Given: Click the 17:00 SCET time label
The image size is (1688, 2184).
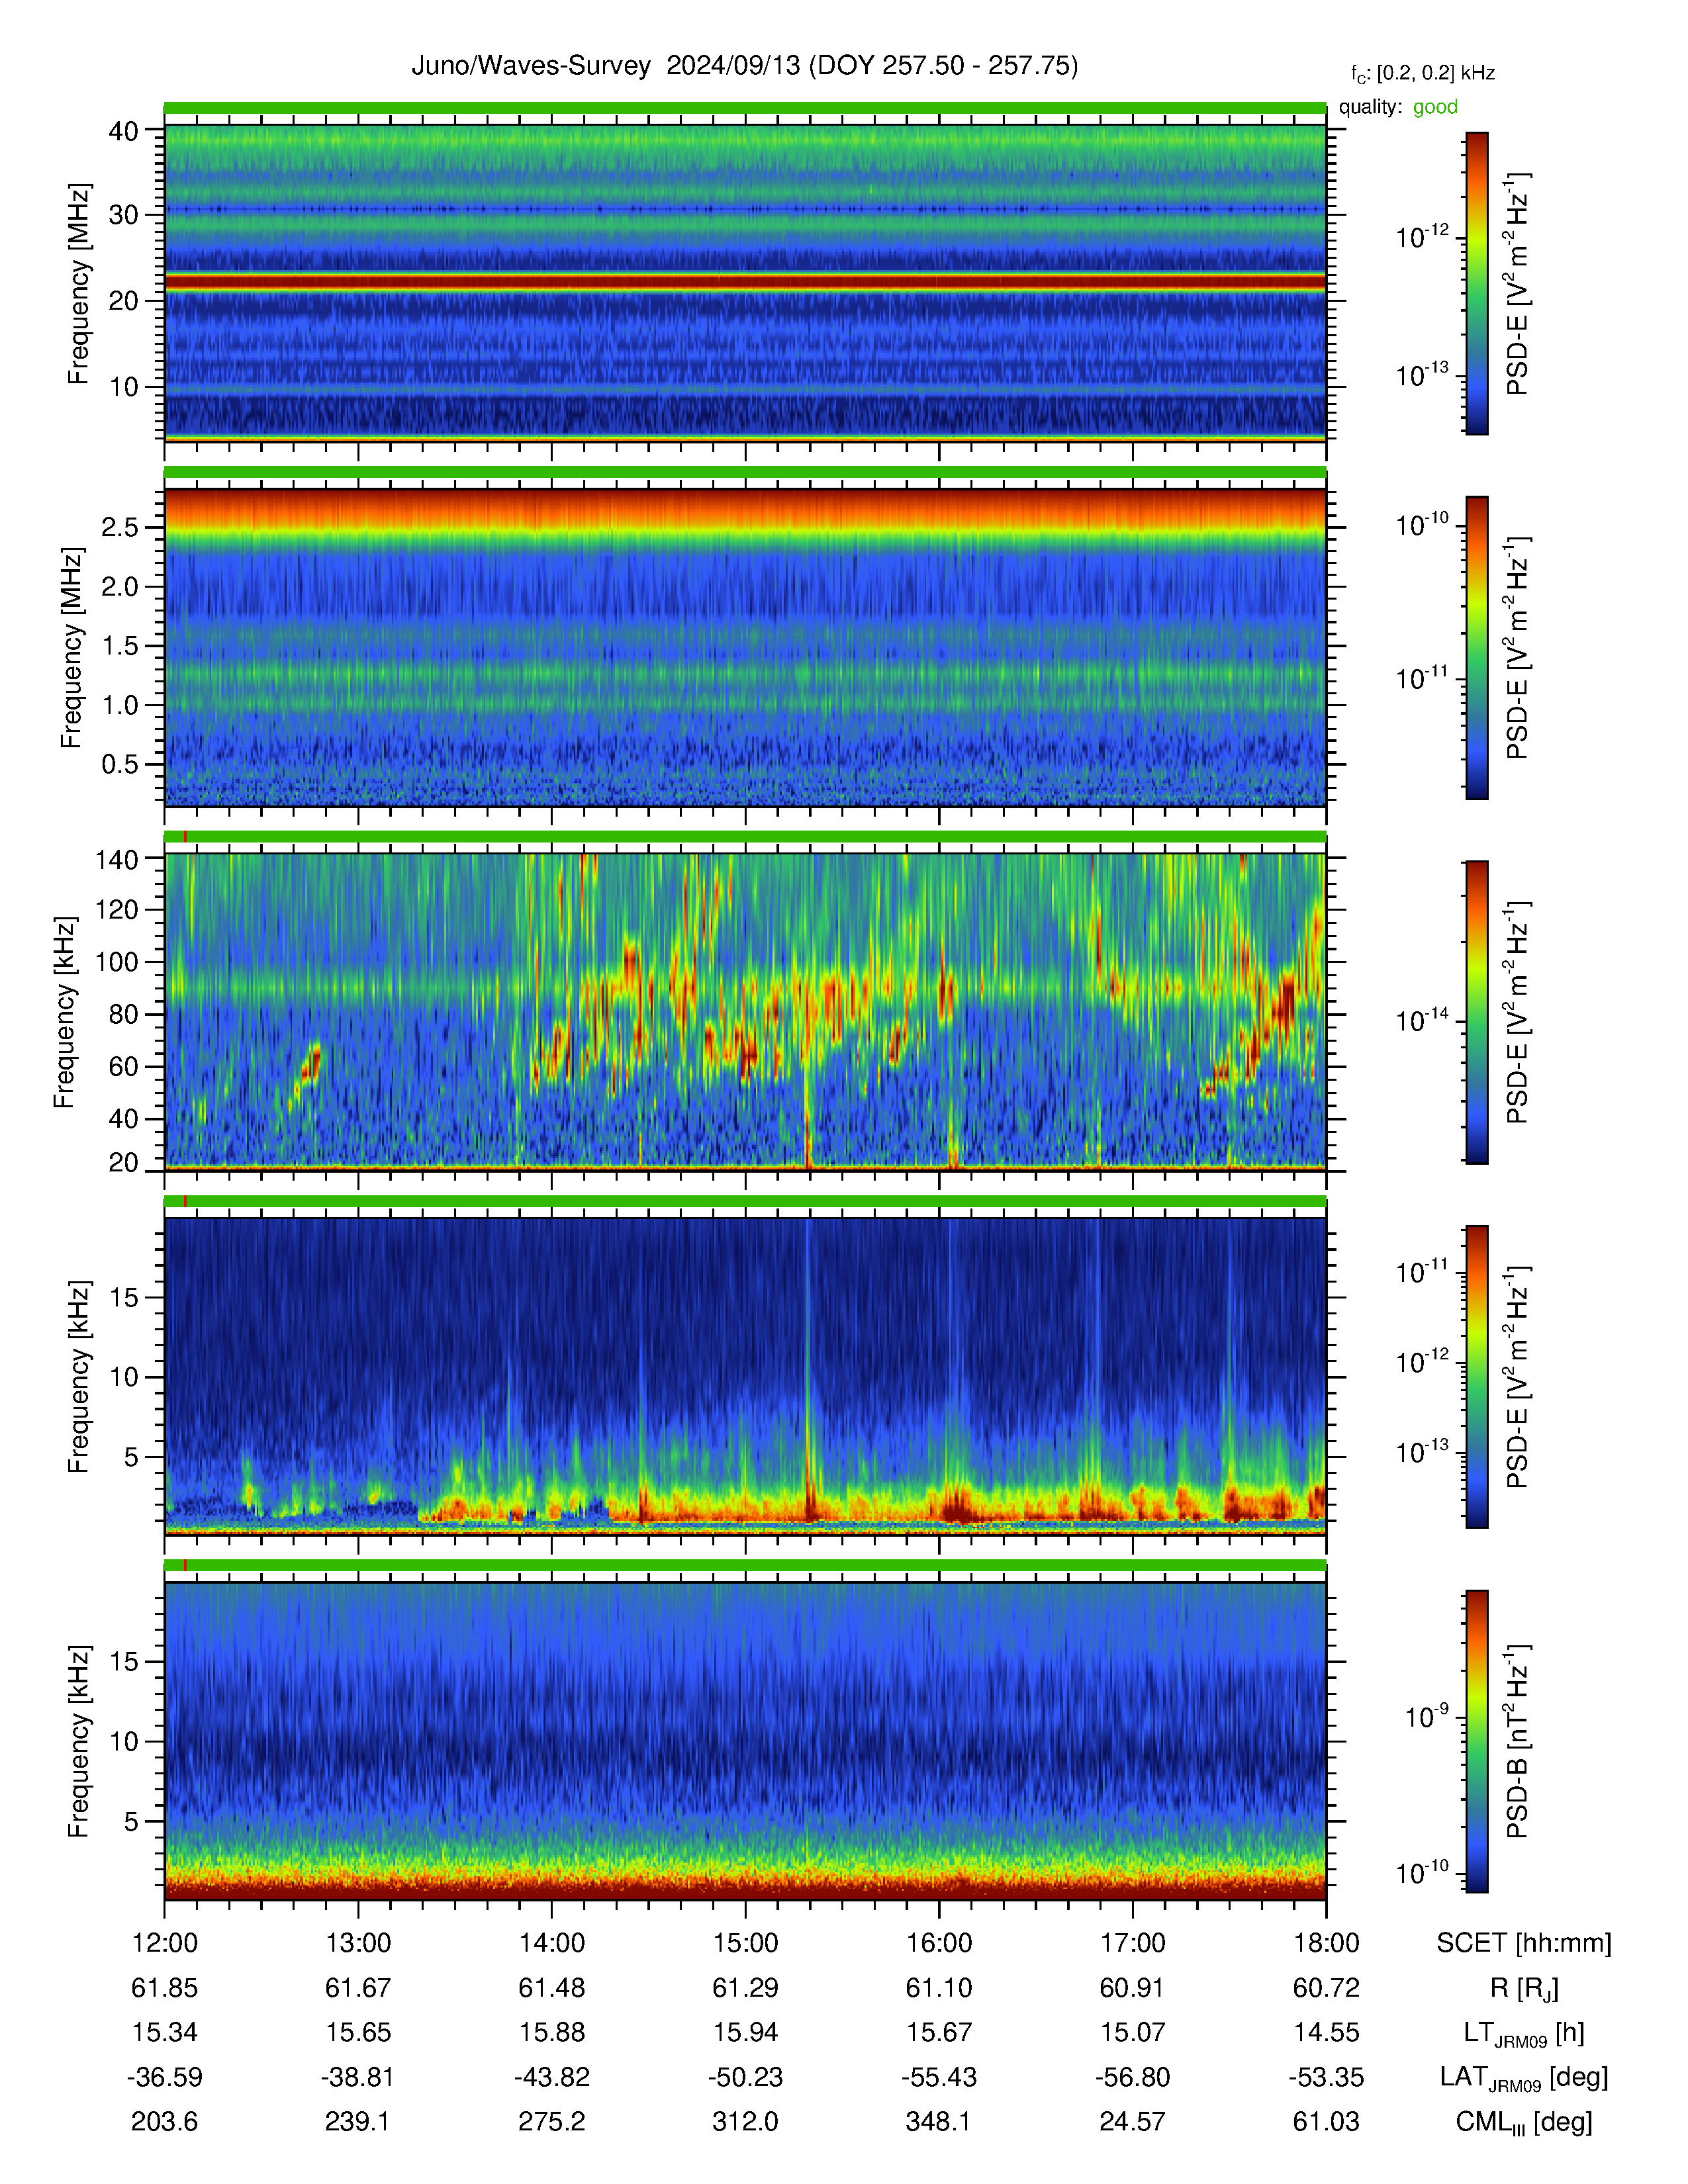Looking at the screenshot, I should coord(1132,1943).
